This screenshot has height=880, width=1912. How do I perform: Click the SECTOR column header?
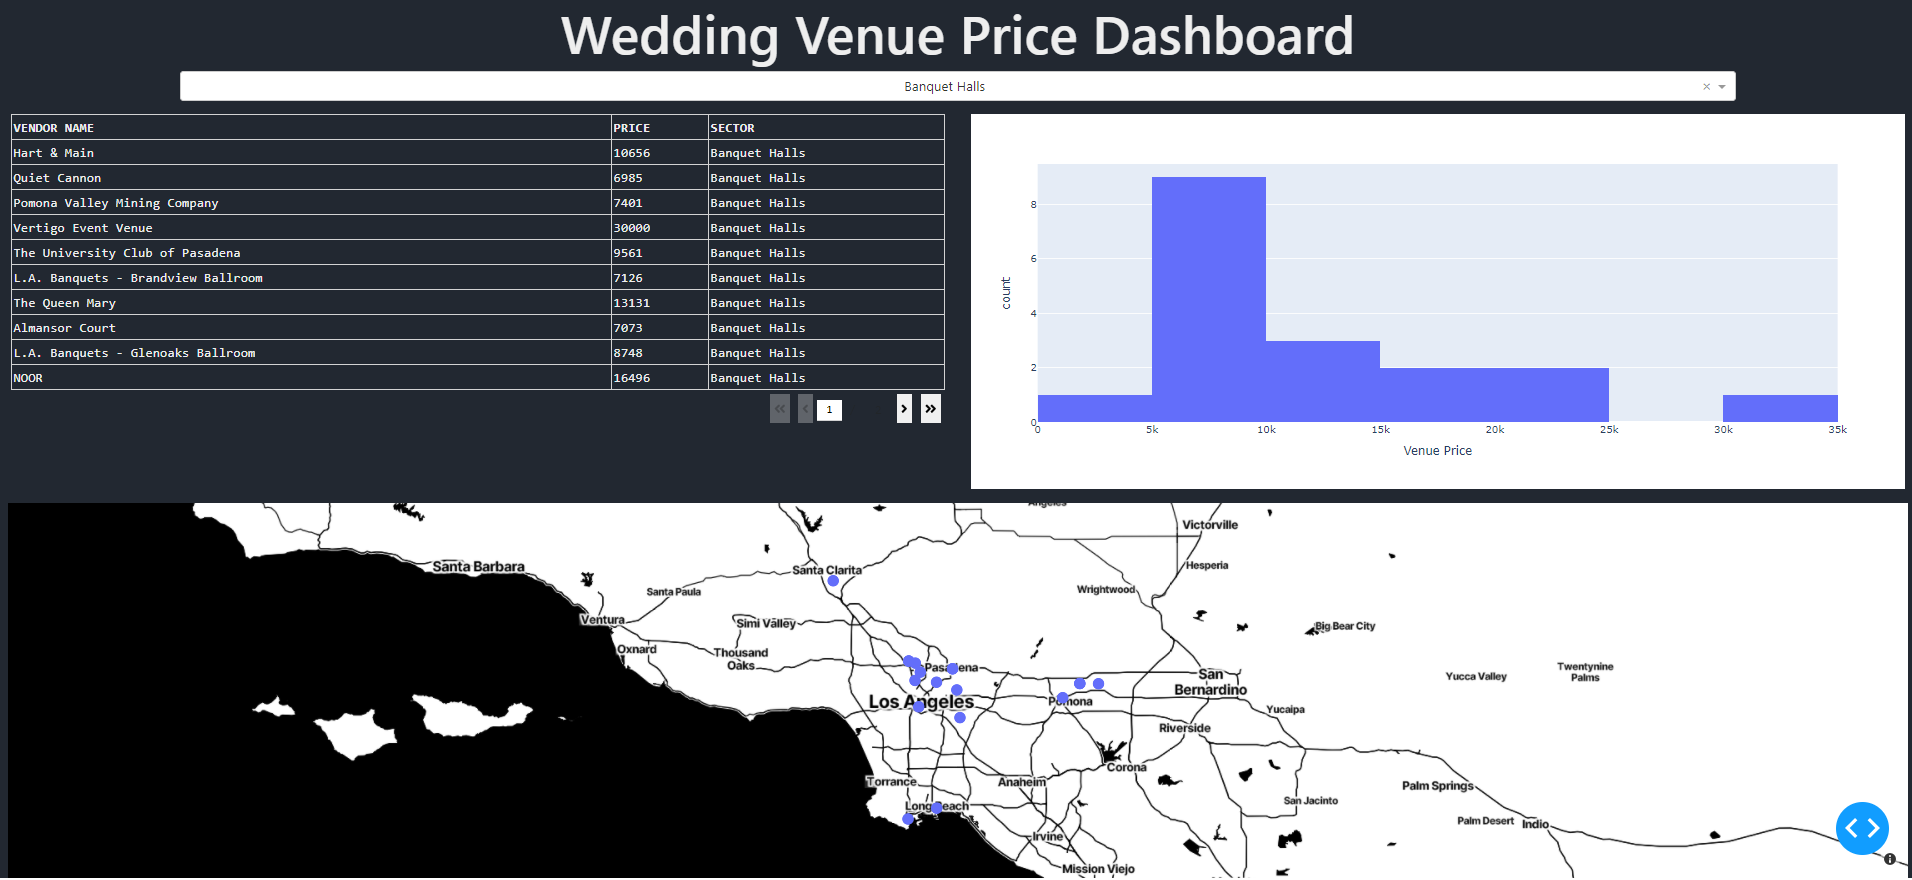(x=826, y=128)
